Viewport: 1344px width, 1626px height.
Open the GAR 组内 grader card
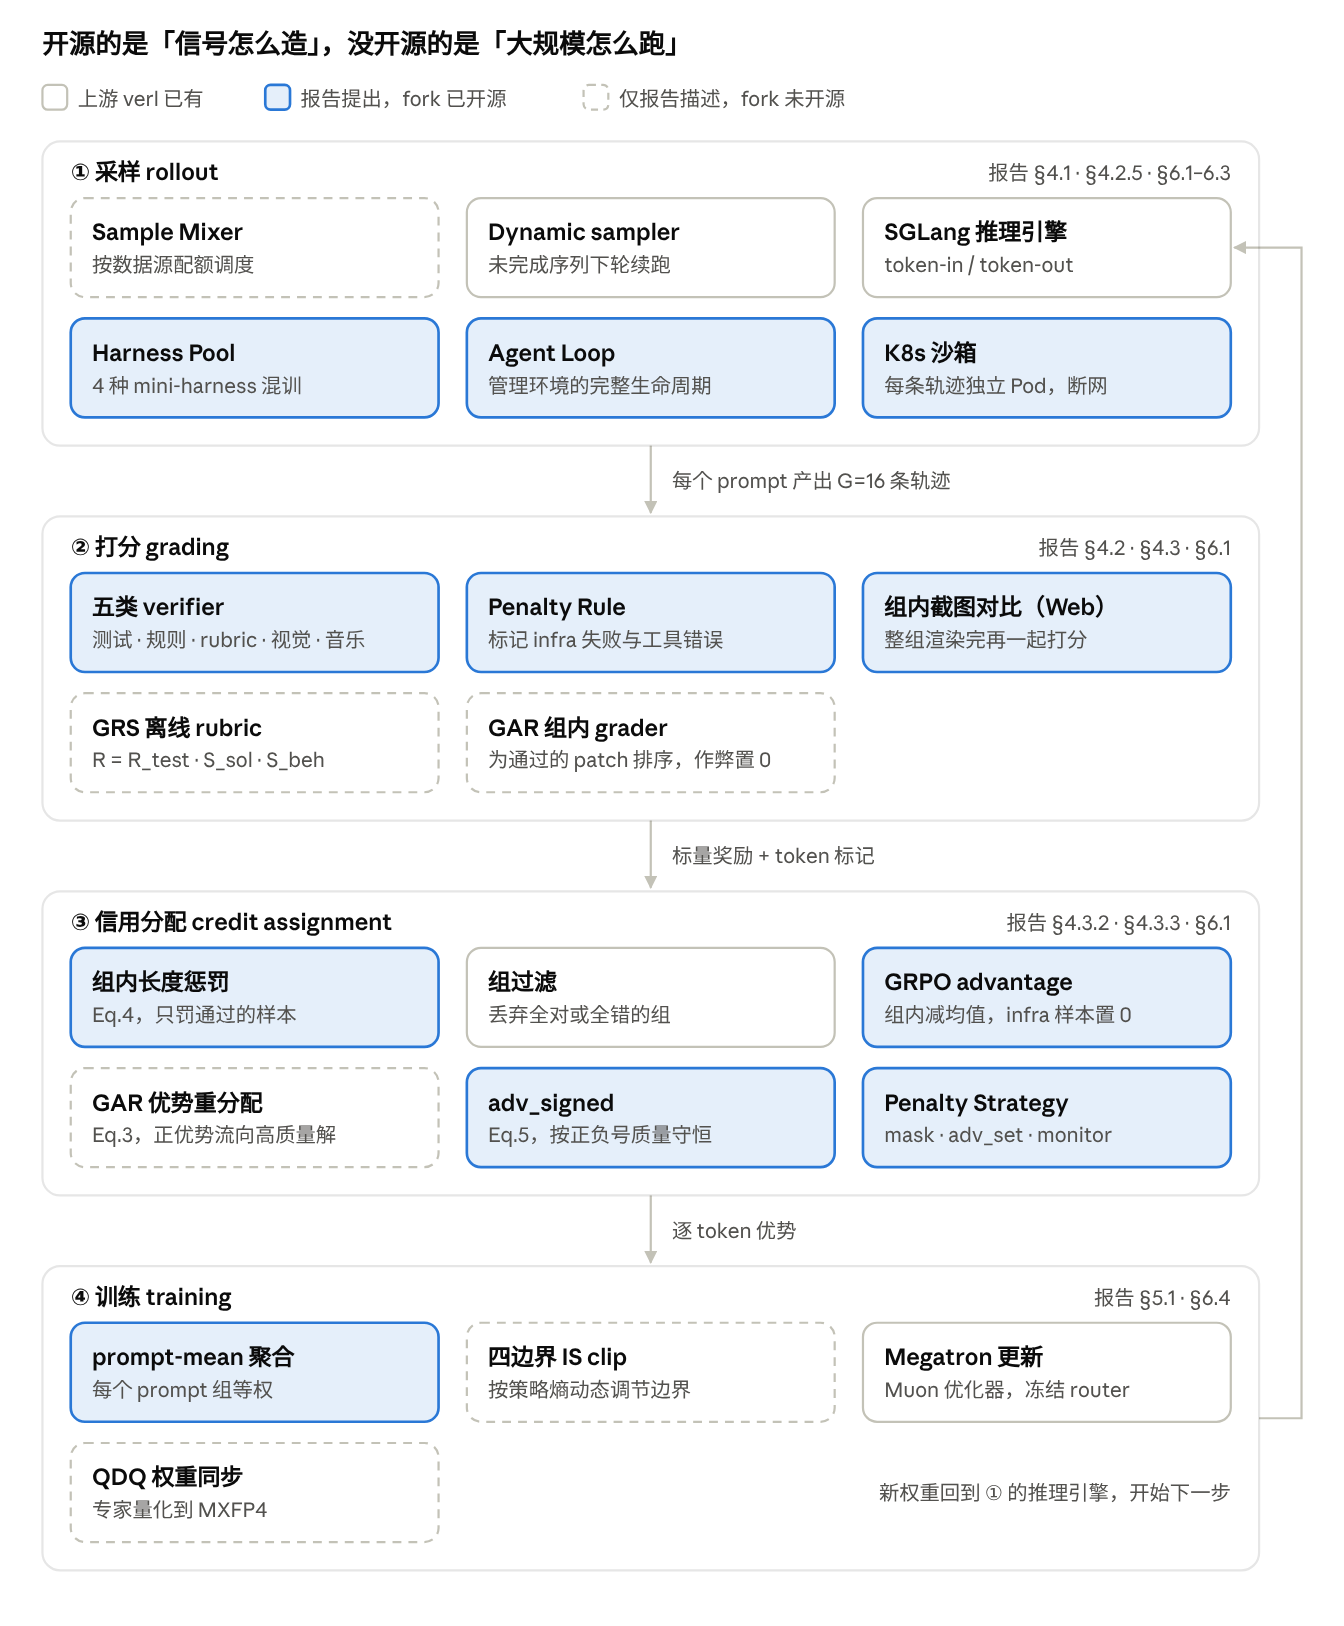point(651,743)
